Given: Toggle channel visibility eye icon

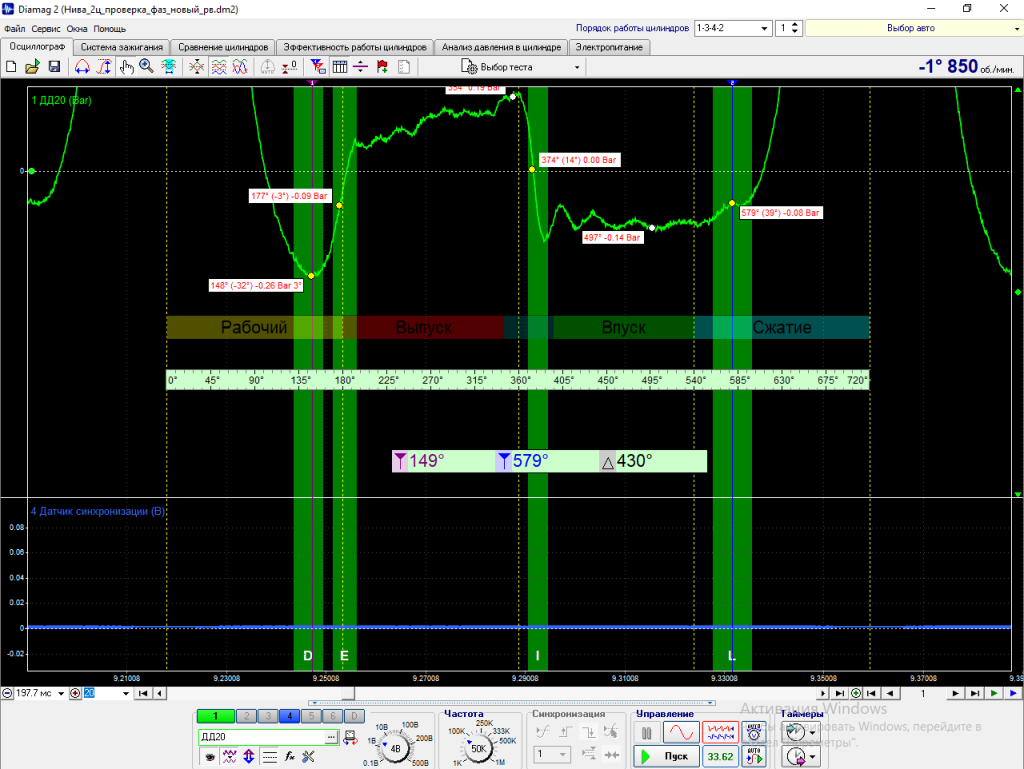Looking at the screenshot, I should 210,757.
